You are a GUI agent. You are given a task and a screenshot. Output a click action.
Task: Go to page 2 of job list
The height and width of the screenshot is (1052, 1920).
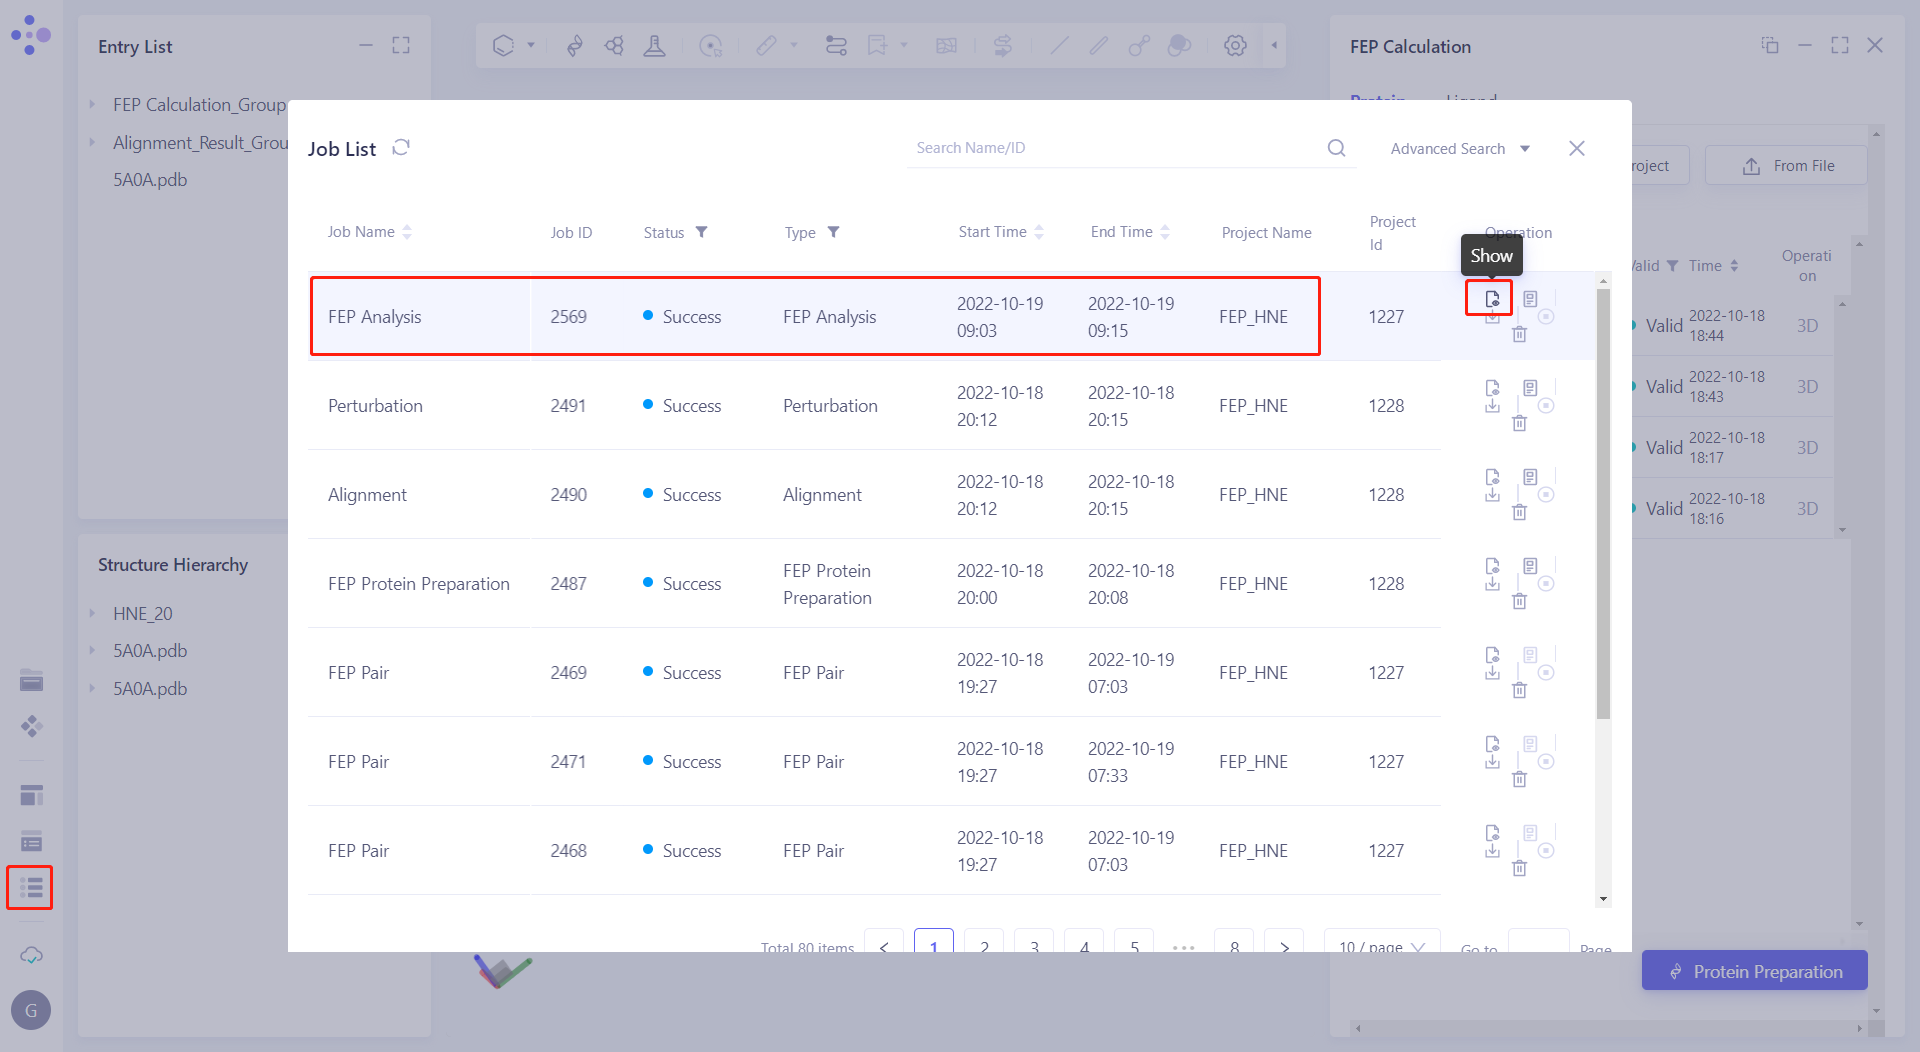tap(984, 945)
